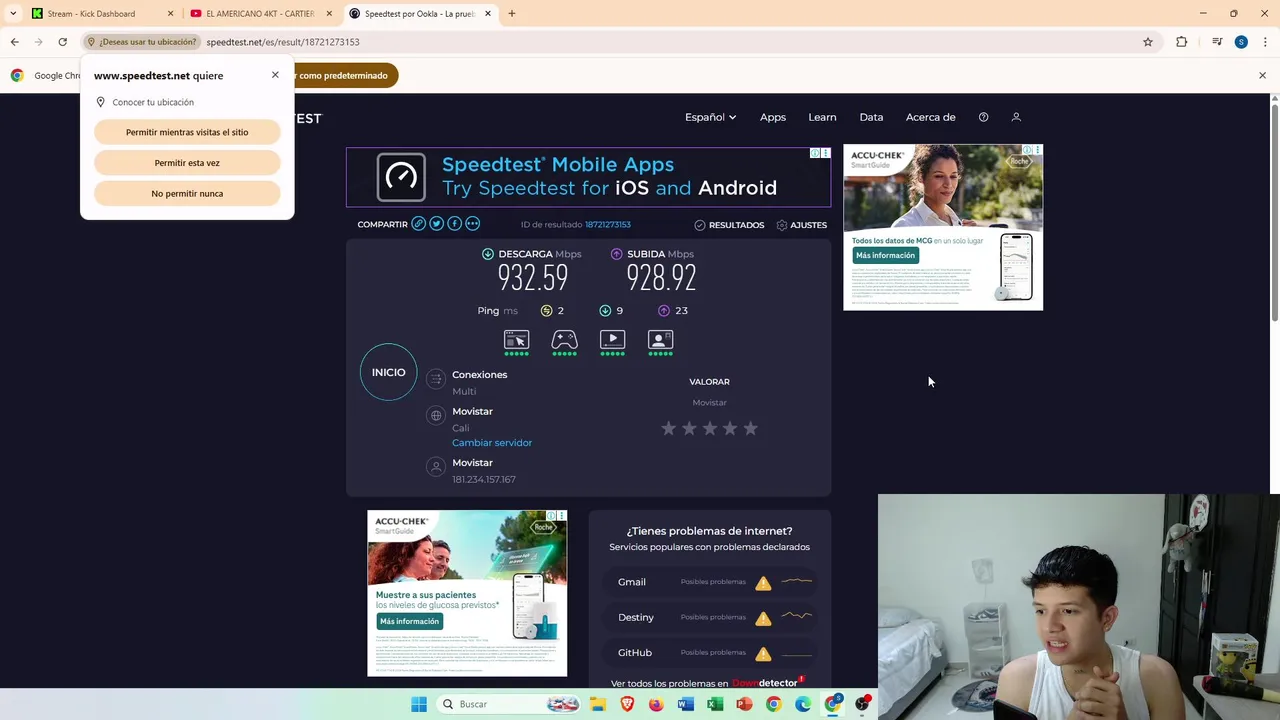Click the globe server icon beside Movistar Cali
This screenshot has width=1280, height=720.
pos(435,415)
